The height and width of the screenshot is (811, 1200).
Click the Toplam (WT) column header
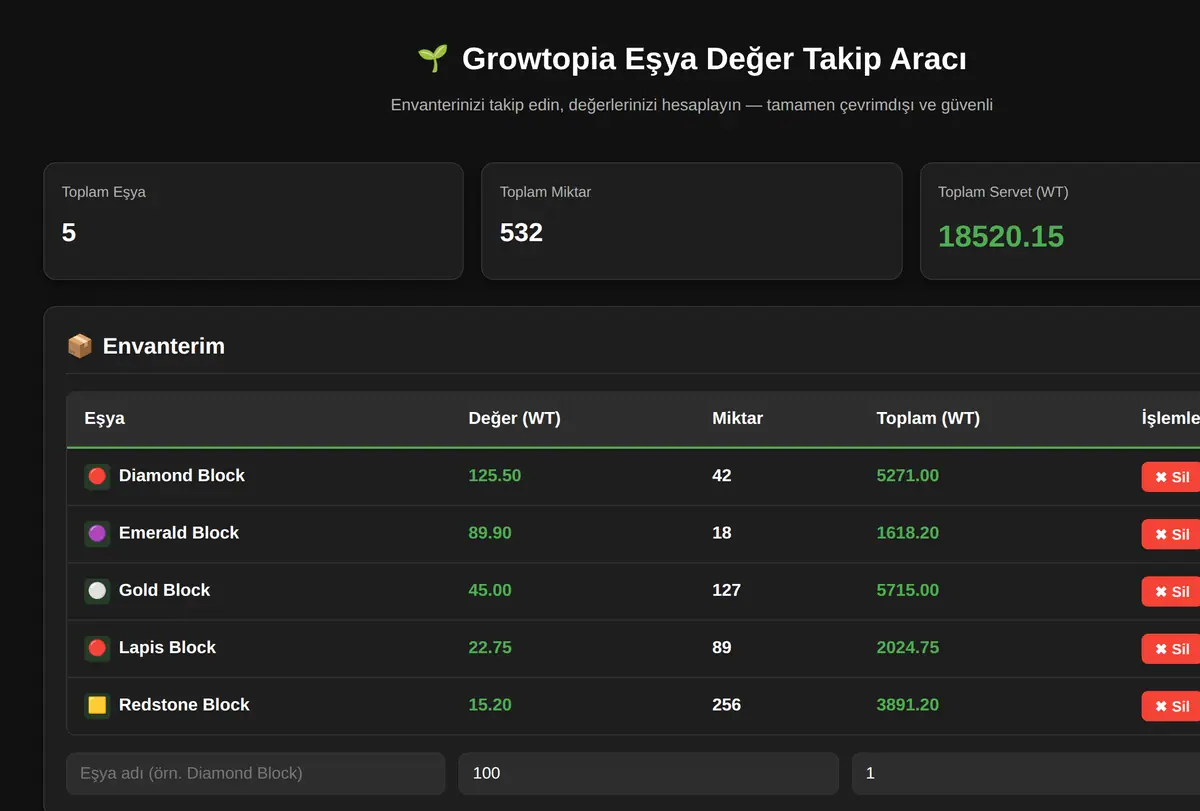[928, 418]
